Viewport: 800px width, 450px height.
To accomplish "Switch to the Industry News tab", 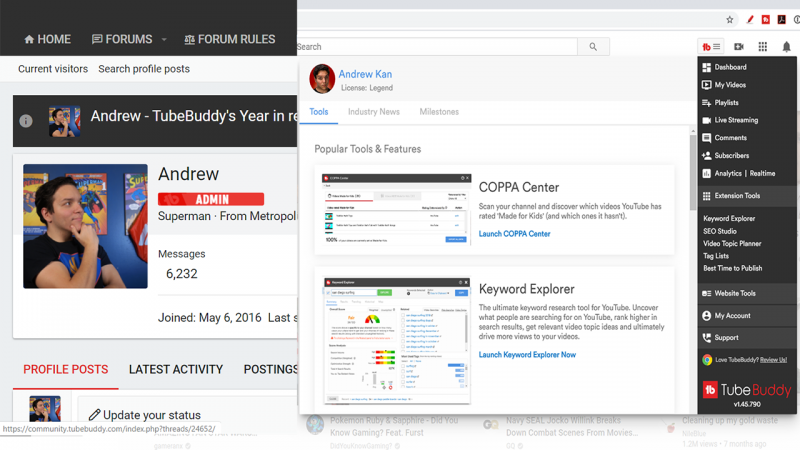I will tap(373, 112).
